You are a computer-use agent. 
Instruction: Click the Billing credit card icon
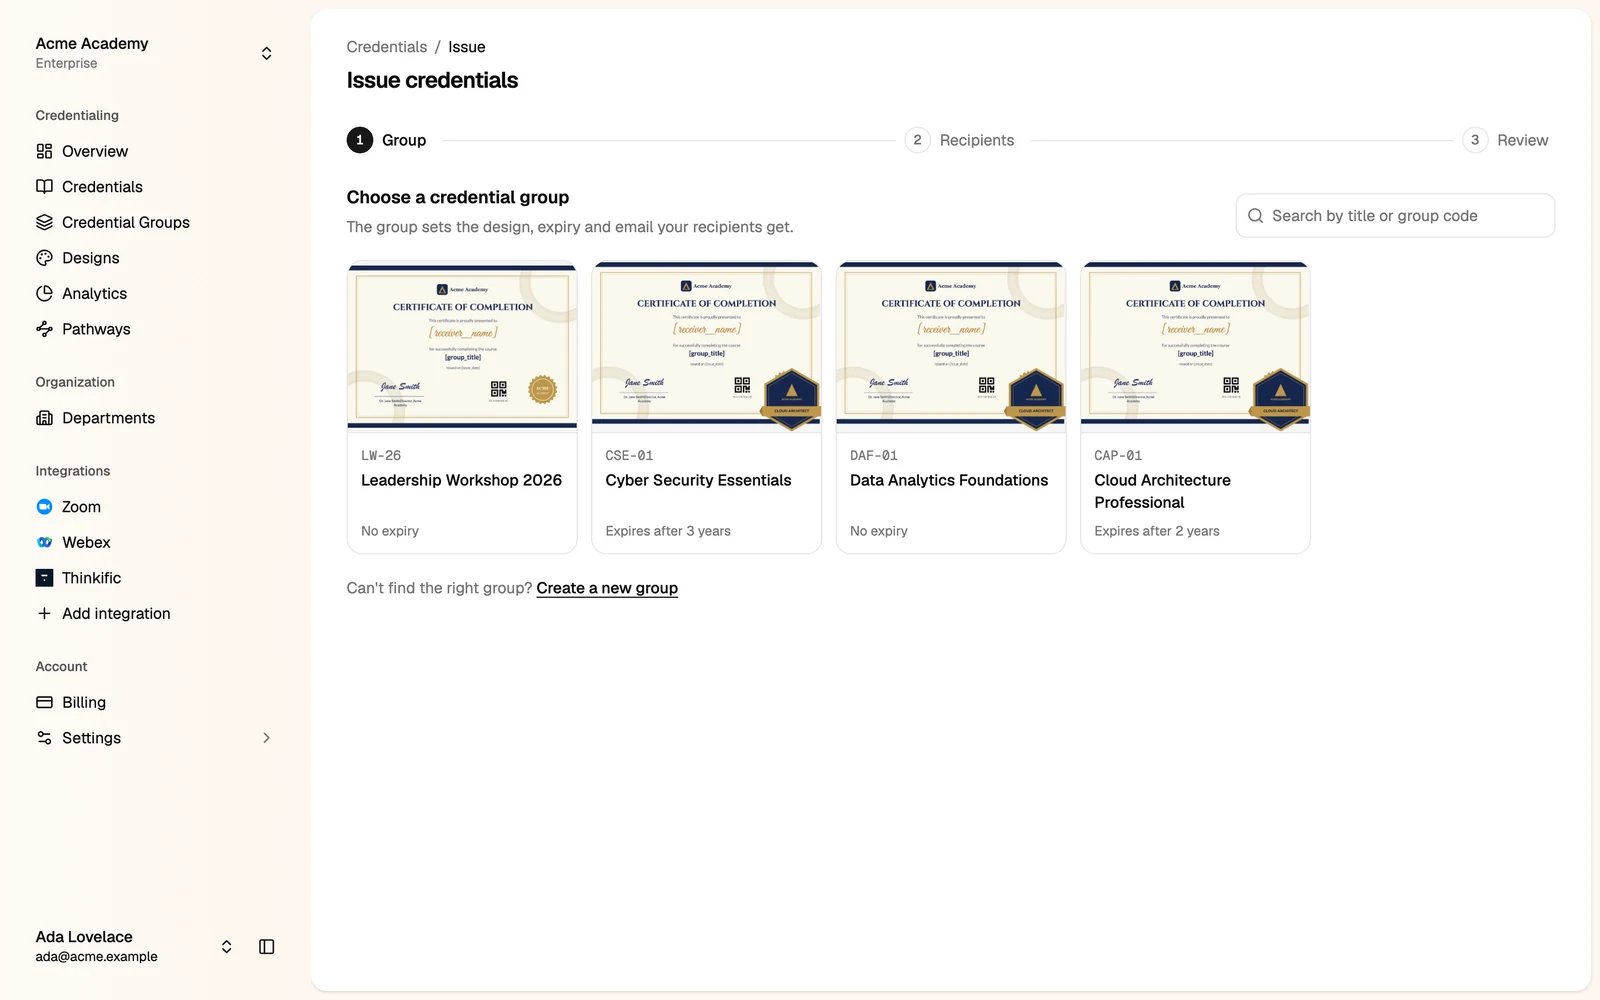point(44,702)
